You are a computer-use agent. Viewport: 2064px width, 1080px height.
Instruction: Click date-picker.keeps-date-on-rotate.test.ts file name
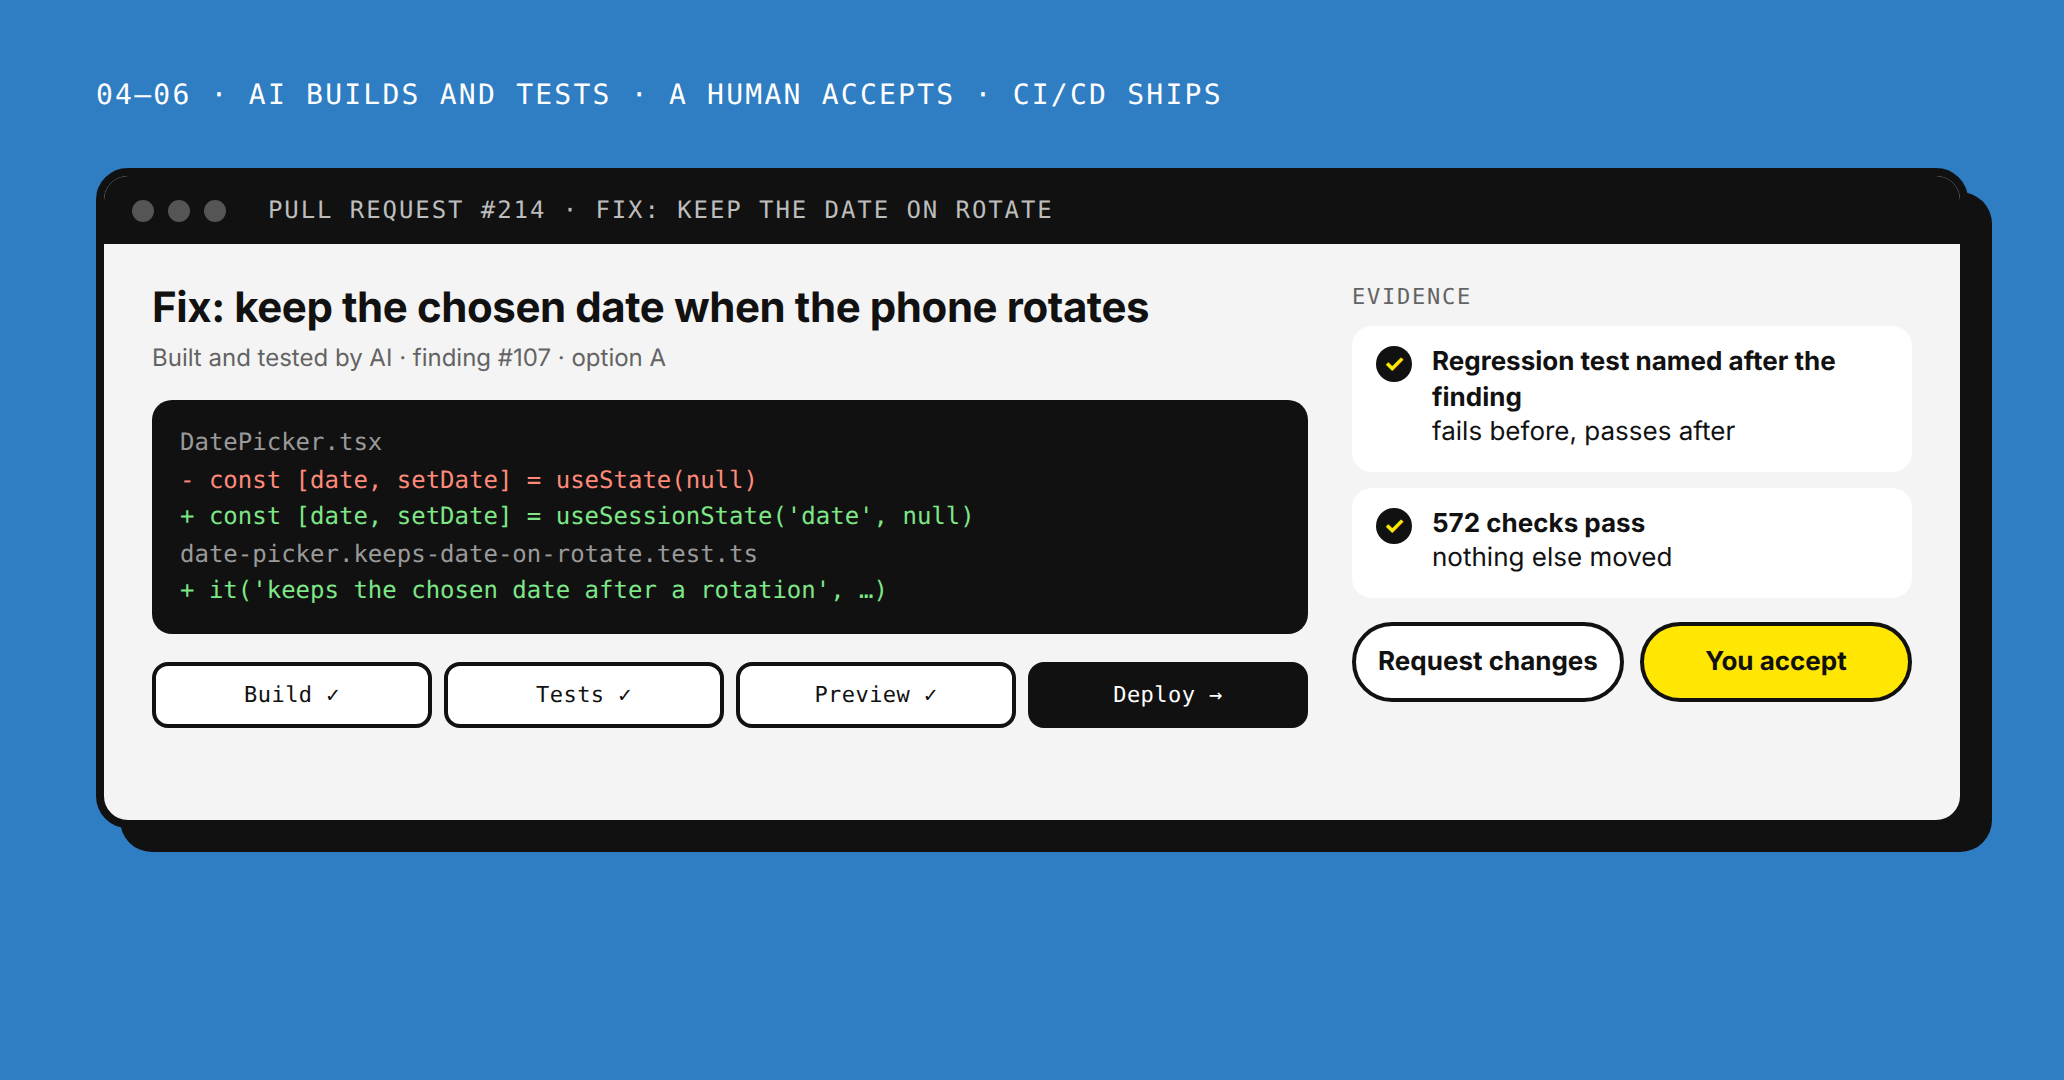tap(468, 553)
